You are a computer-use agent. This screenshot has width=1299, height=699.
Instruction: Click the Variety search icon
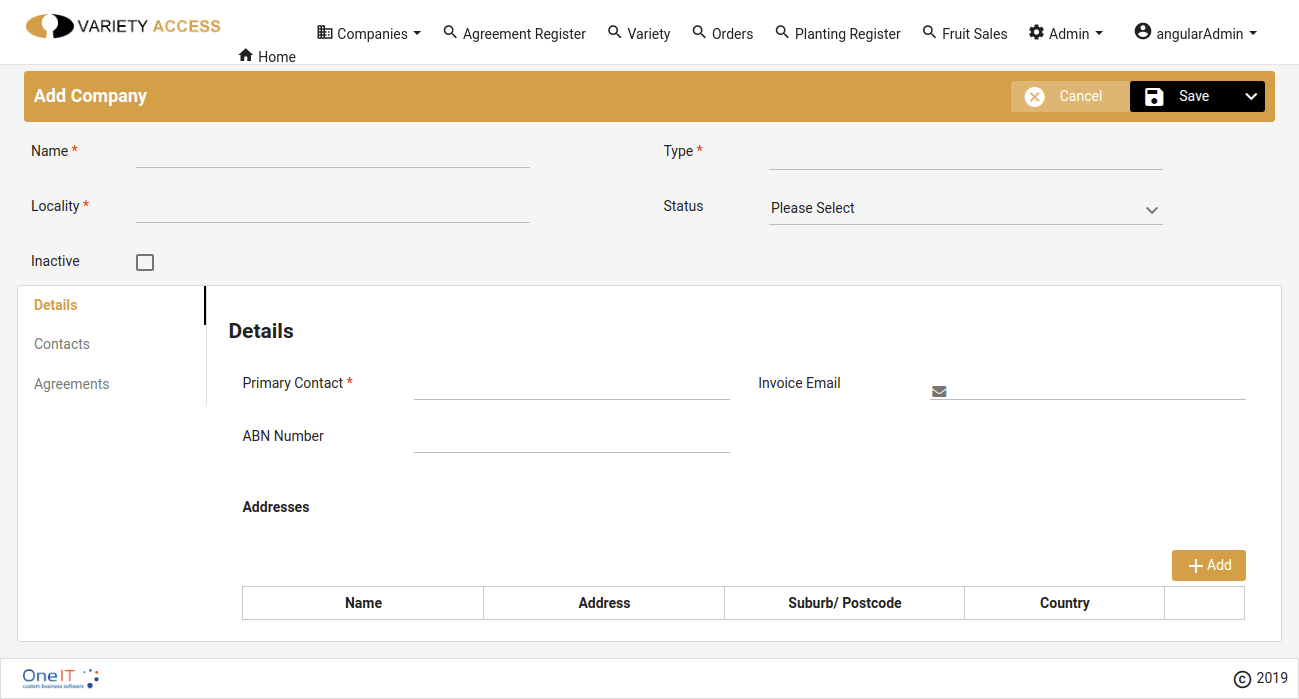[x=615, y=33]
